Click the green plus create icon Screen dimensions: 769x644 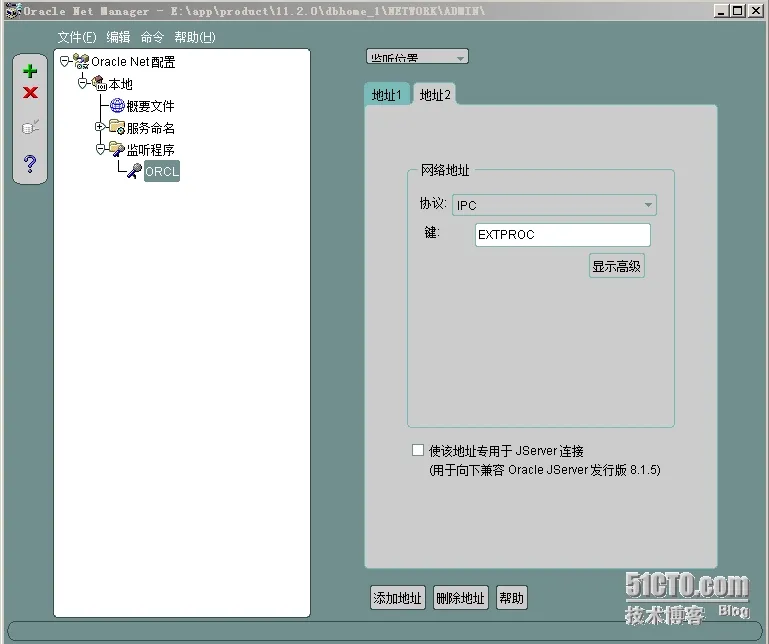30,71
